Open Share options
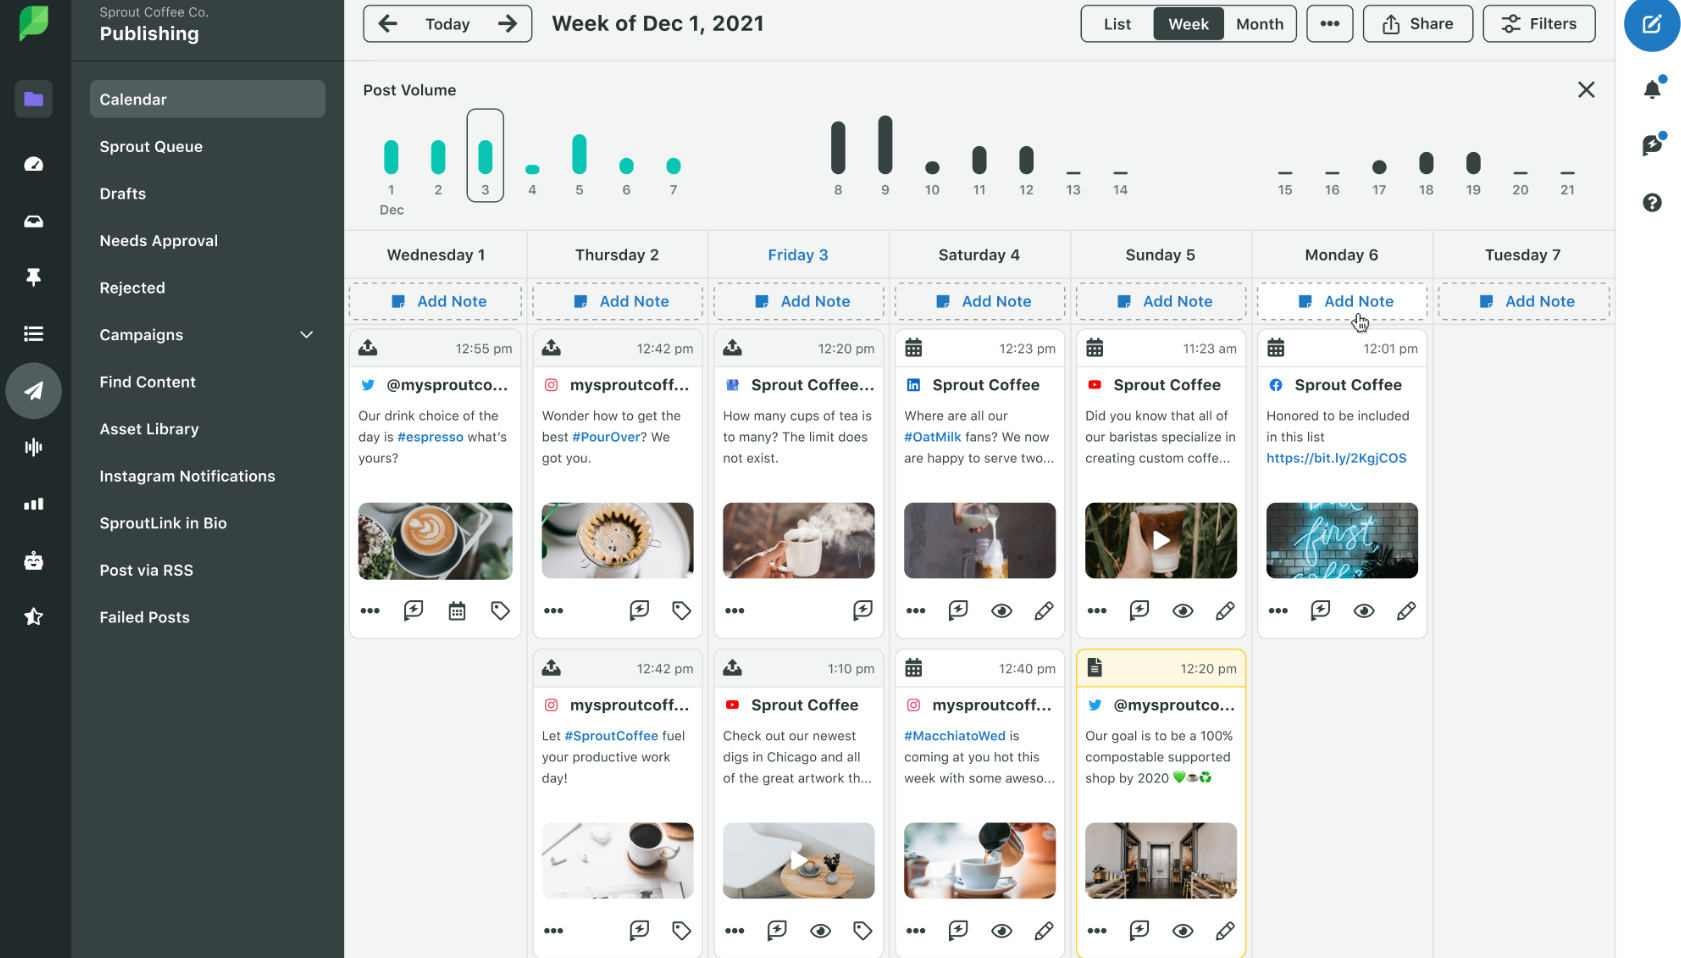 [x=1417, y=24]
